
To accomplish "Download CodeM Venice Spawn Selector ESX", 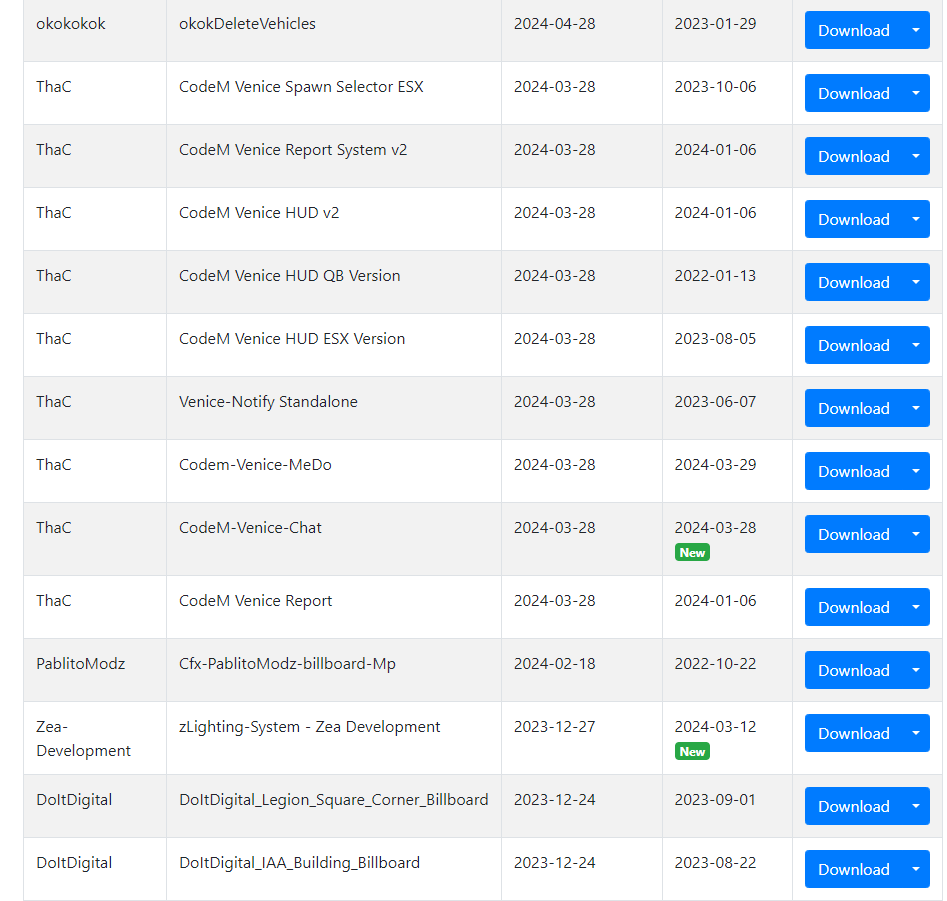I will click(x=853, y=93).
